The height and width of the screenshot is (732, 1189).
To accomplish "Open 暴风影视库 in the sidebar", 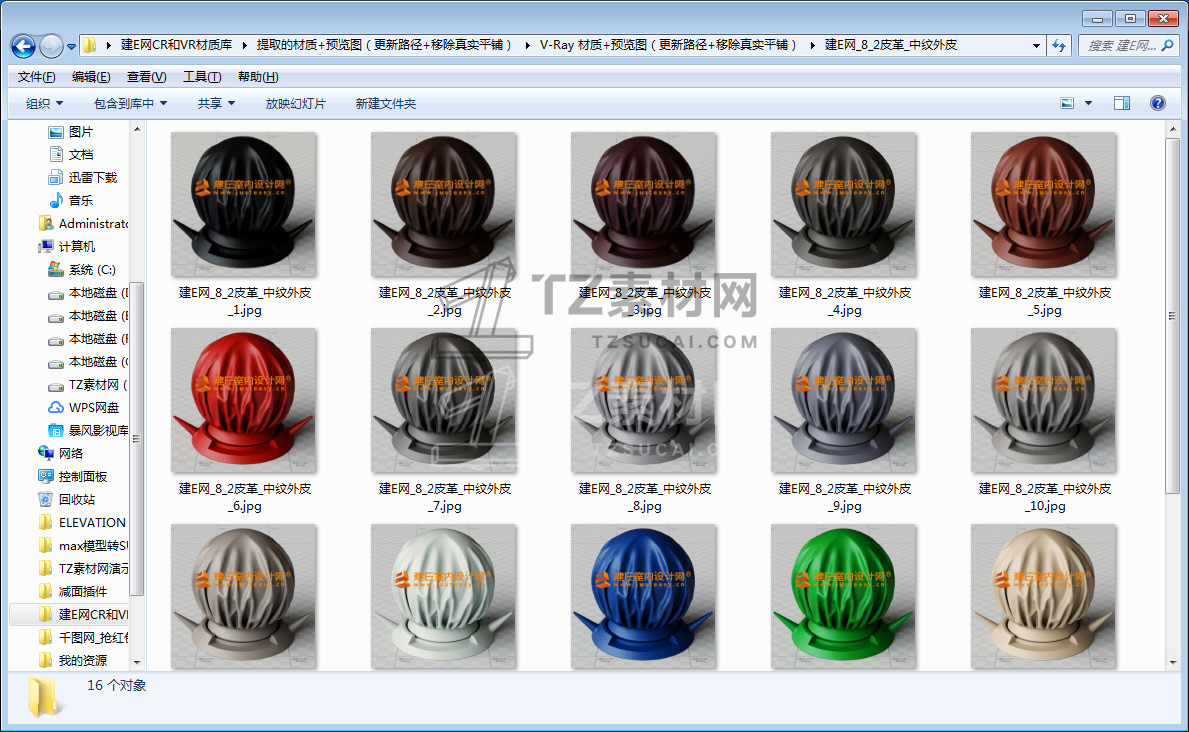I will 88,430.
